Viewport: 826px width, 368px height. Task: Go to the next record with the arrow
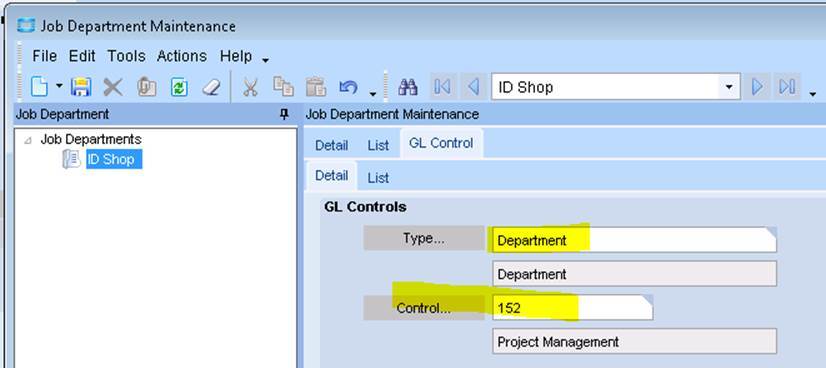[x=758, y=86]
